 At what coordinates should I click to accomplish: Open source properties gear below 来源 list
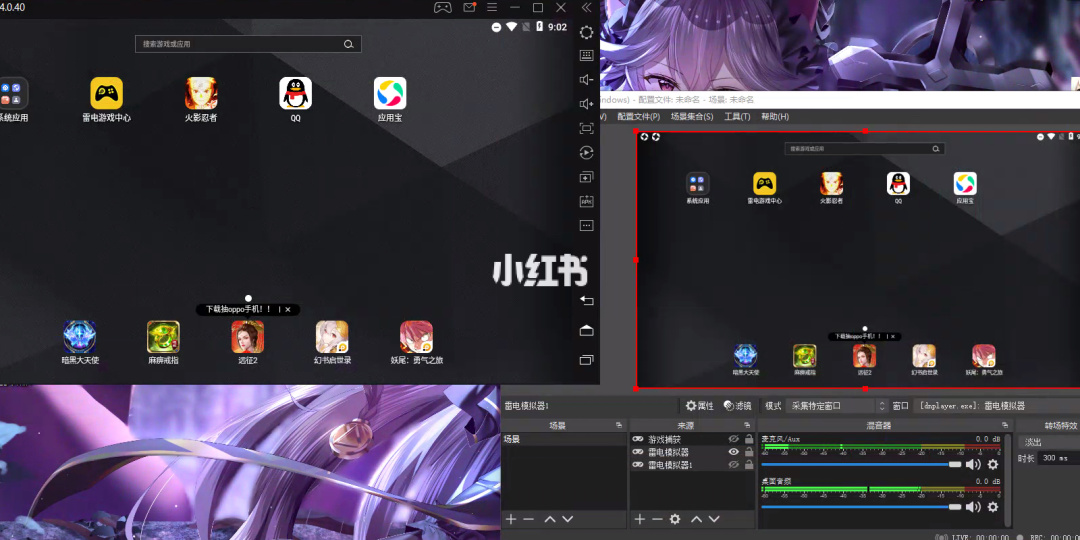pos(675,519)
